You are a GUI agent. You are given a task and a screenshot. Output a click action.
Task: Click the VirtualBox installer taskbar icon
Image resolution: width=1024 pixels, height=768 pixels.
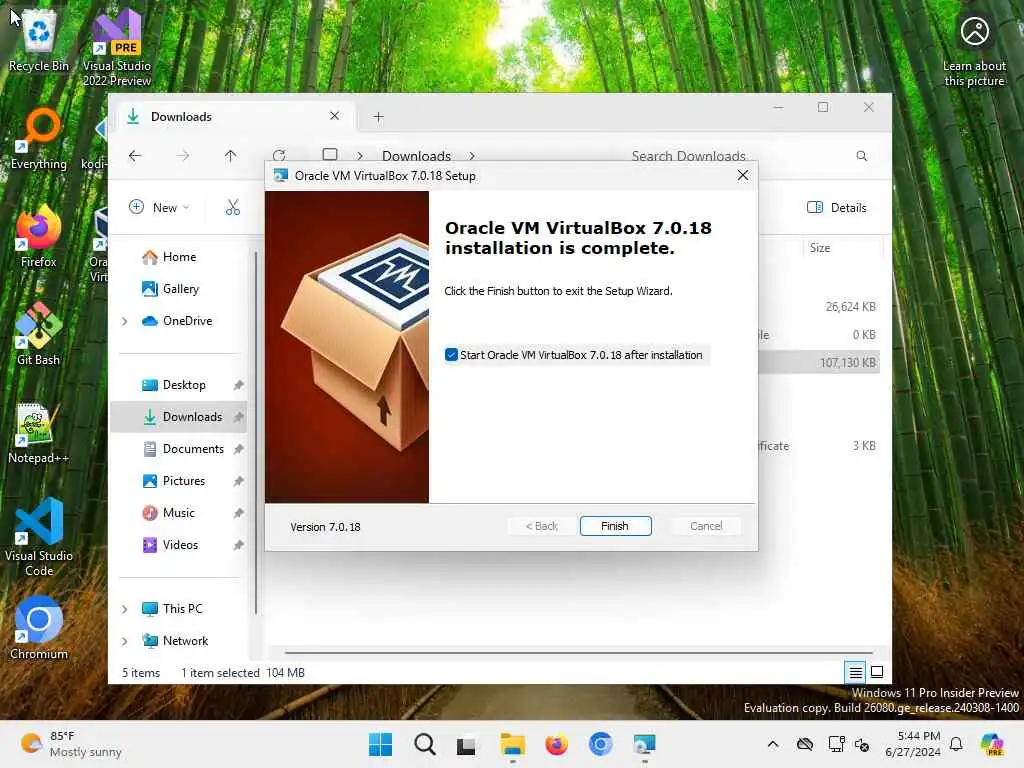644,744
